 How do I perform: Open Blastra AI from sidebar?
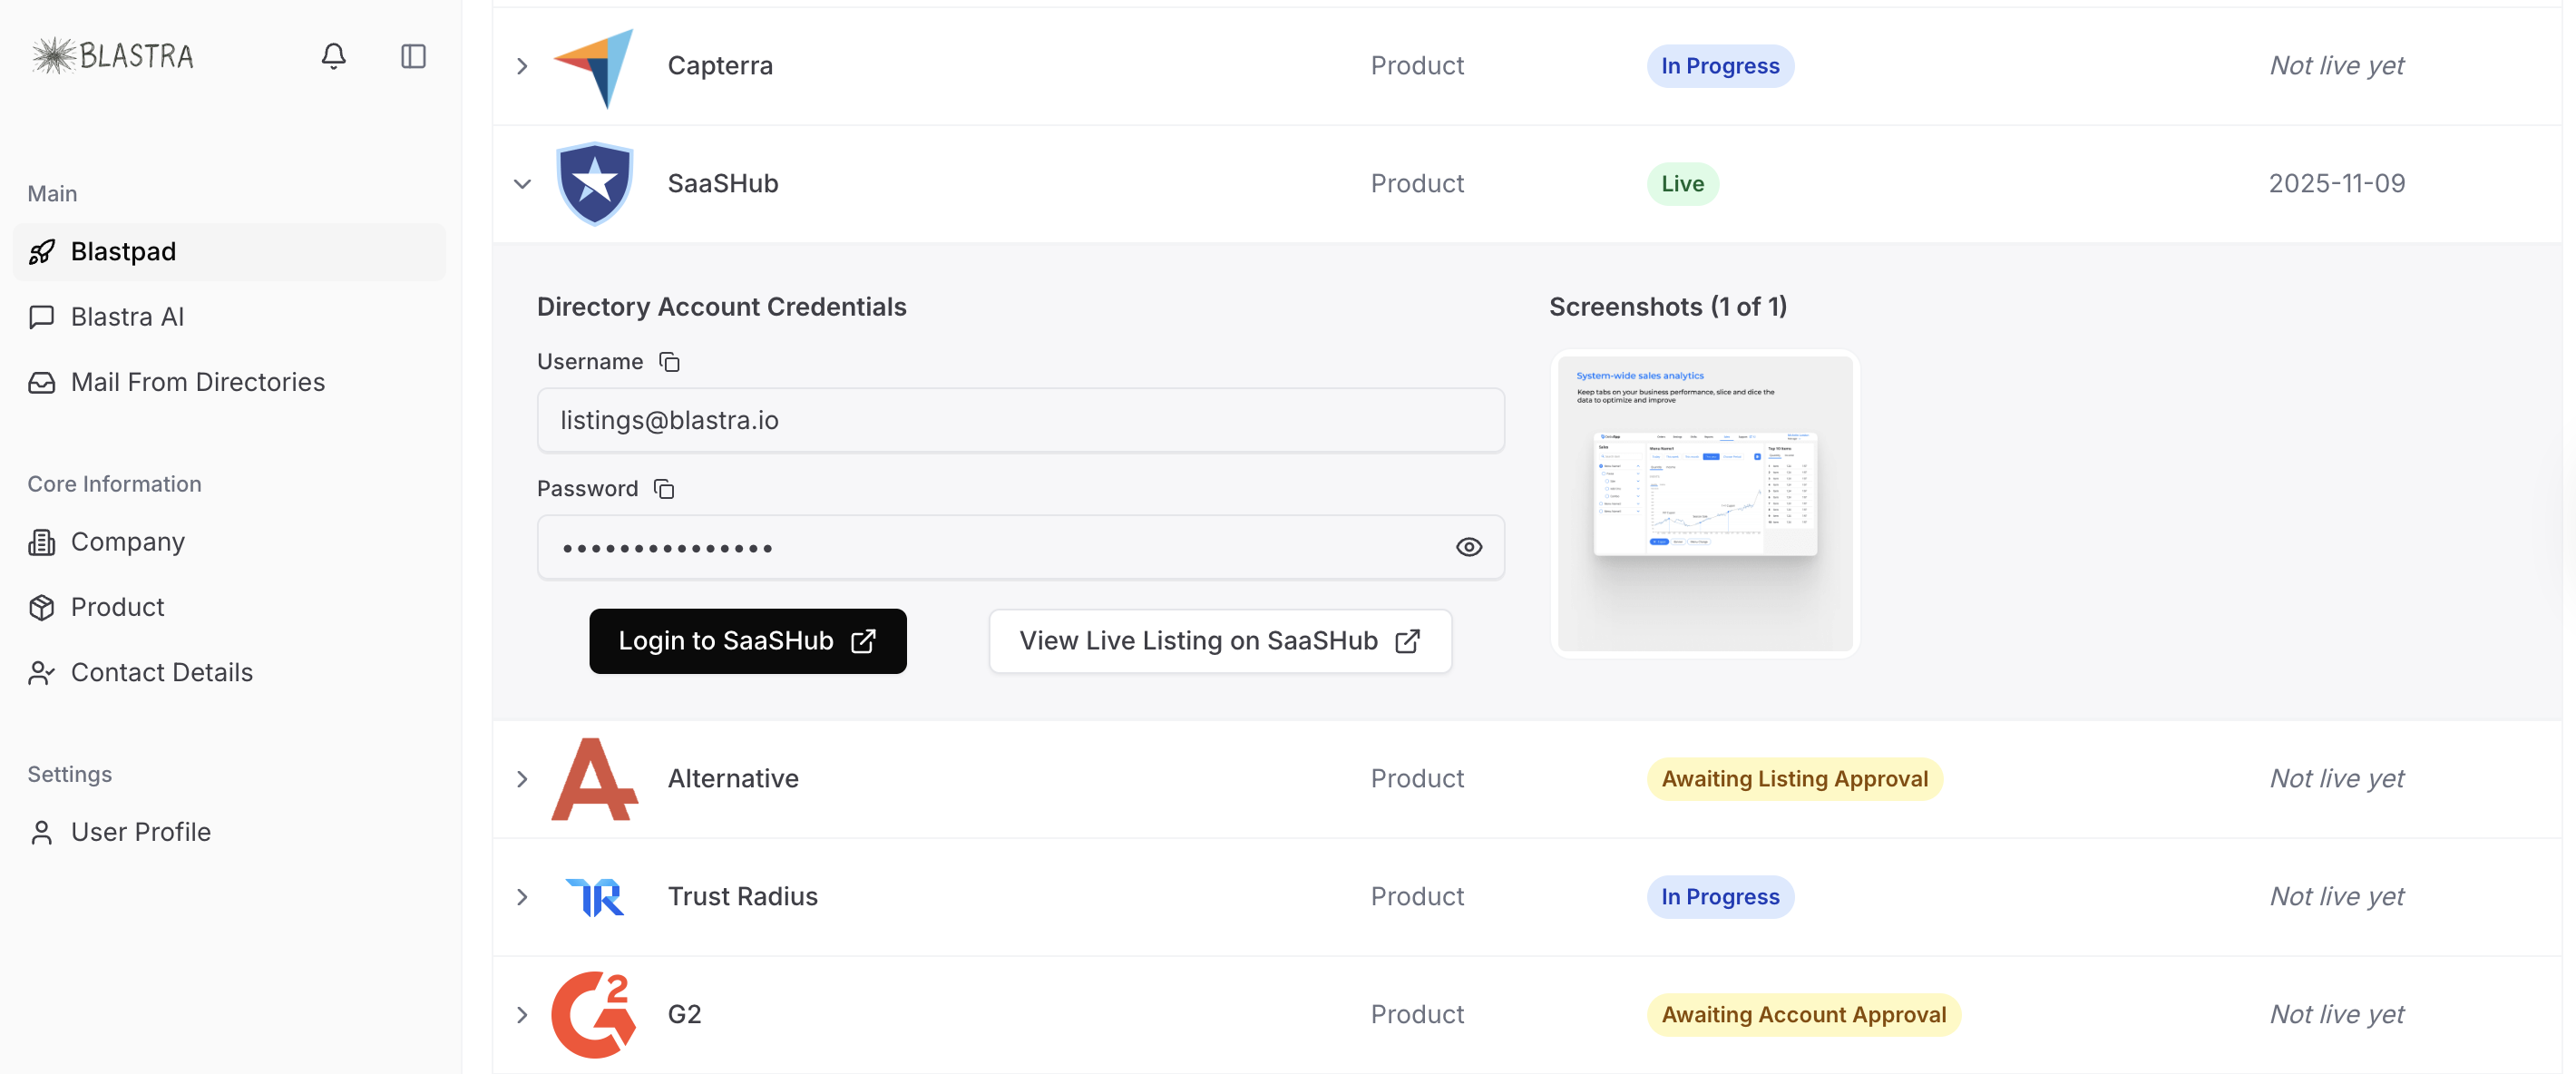pos(127,317)
